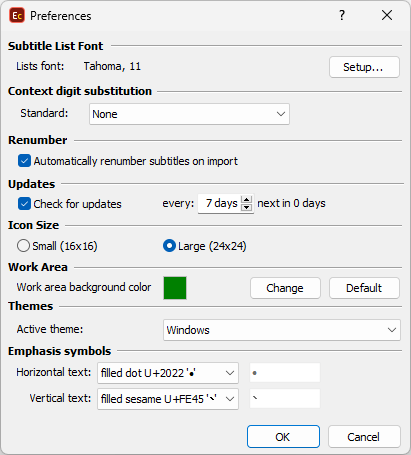This screenshot has width=411, height=455.
Task: Reset work area color with Default
Action: pyautogui.click(x=364, y=288)
